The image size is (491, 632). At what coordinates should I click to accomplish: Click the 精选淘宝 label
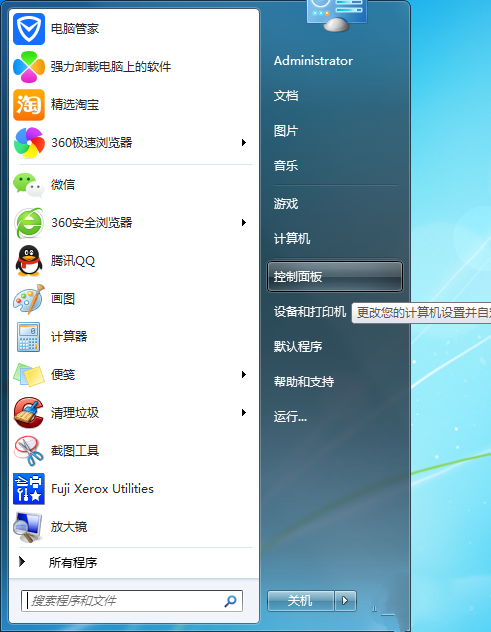click(75, 105)
